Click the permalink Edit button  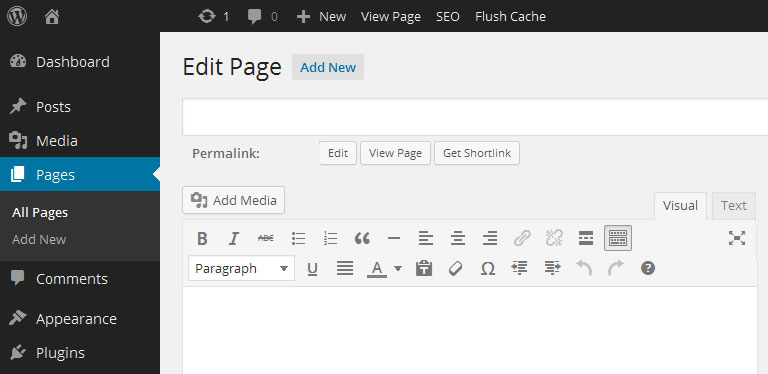pos(338,153)
